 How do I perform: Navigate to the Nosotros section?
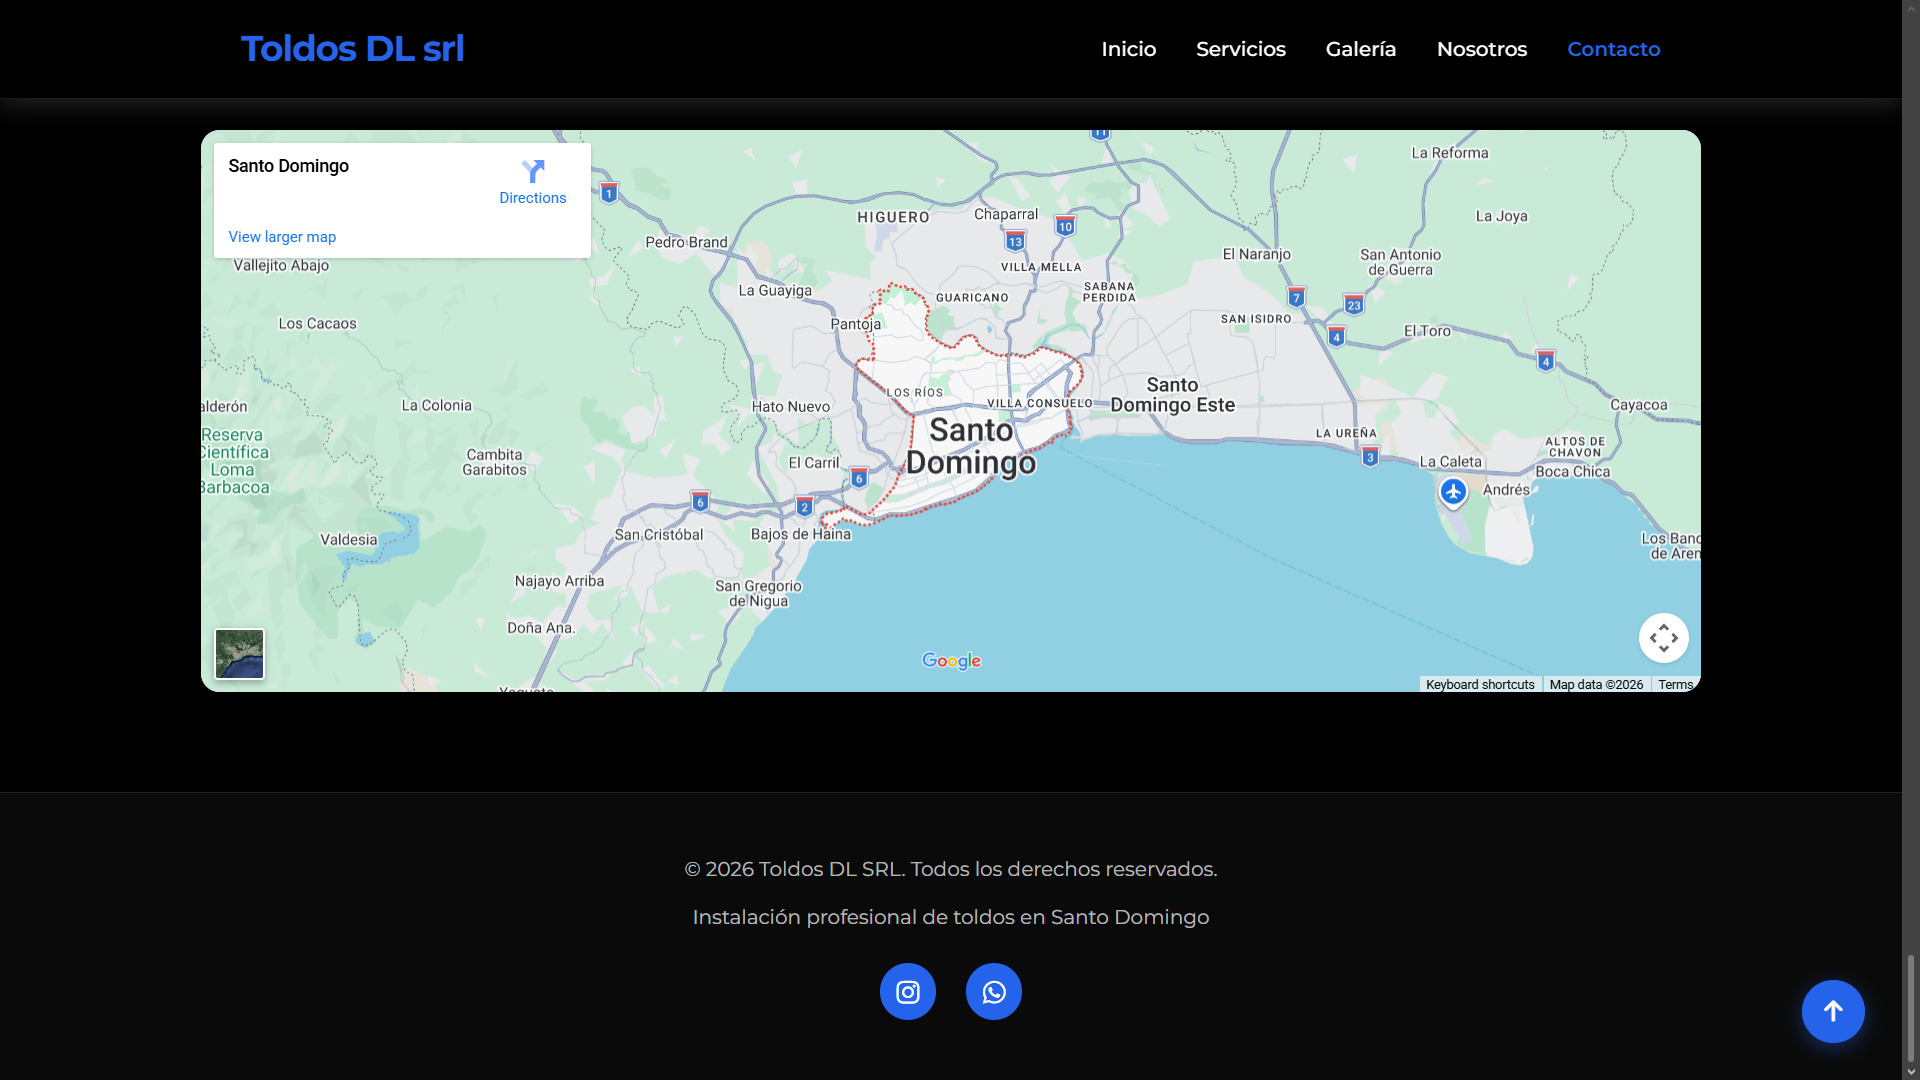1481,49
